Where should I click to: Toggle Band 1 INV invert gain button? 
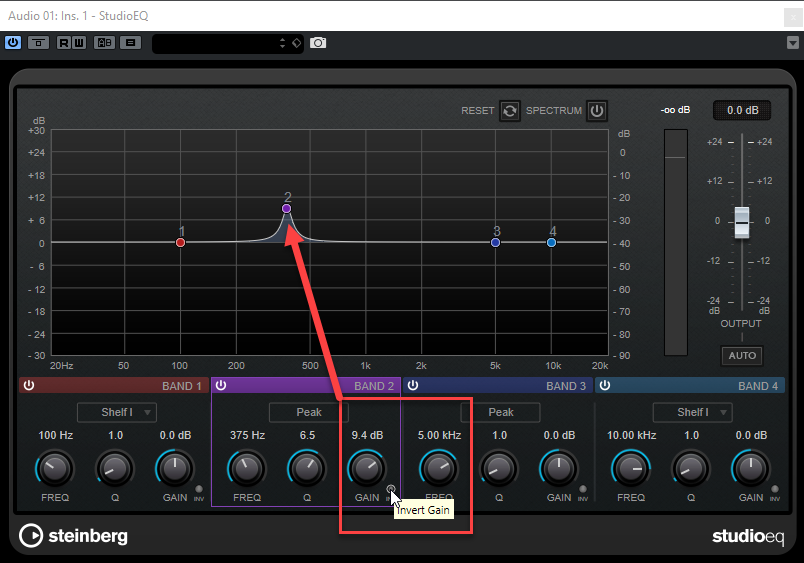click(199, 489)
